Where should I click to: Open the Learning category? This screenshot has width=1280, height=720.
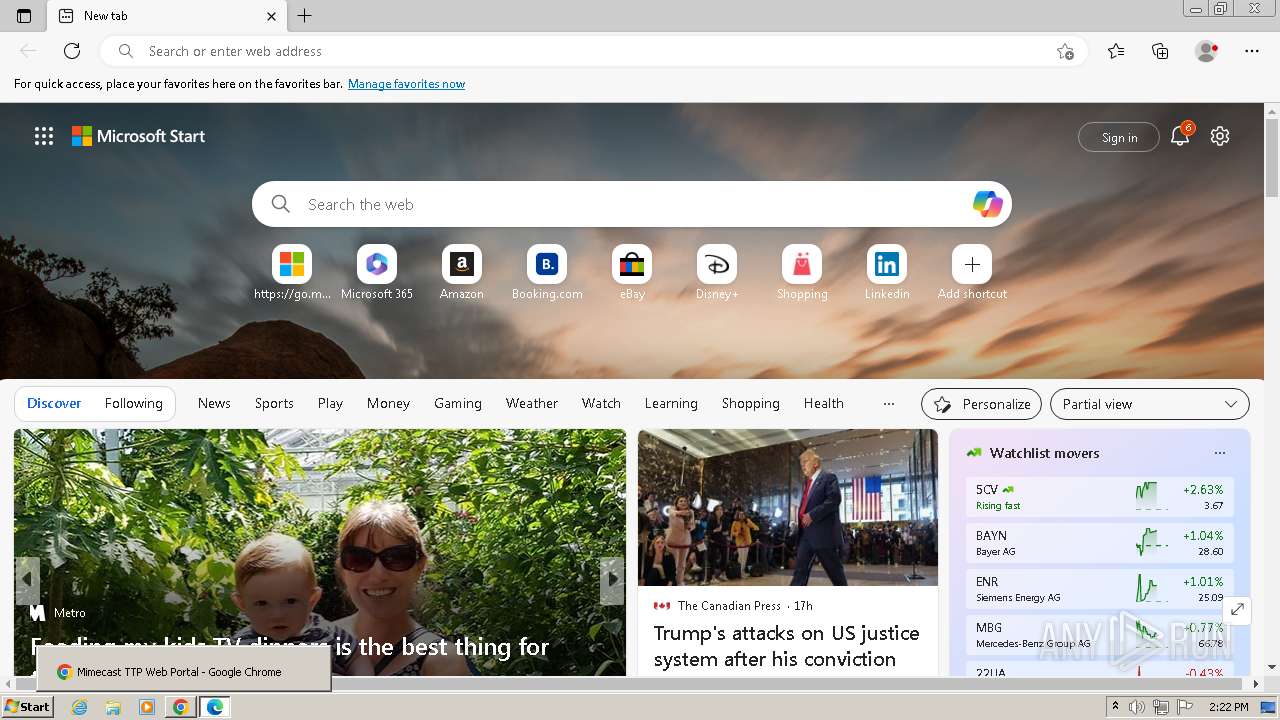pyautogui.click(x=671, y=403)
